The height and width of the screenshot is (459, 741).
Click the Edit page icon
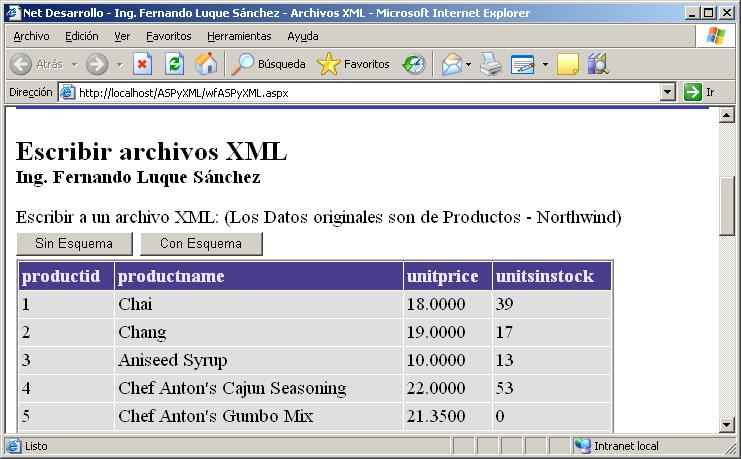pos(523,64)
